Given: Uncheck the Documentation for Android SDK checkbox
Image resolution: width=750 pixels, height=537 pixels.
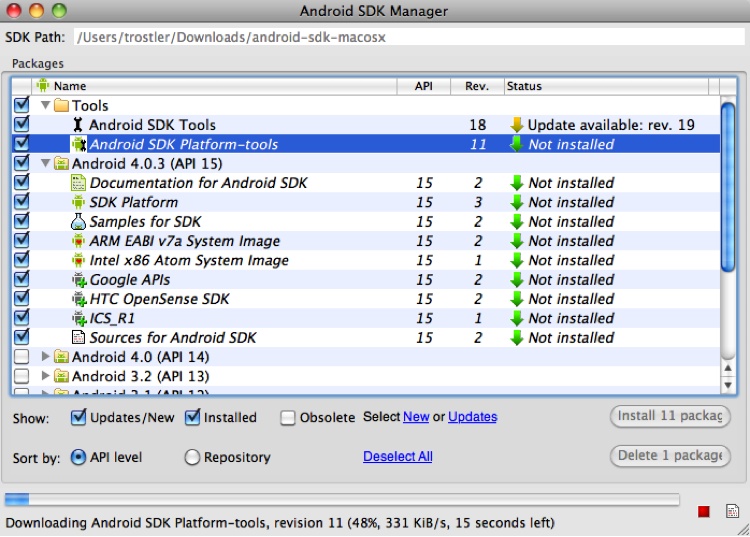Looking at the screenshot, I should coord(22,182).
